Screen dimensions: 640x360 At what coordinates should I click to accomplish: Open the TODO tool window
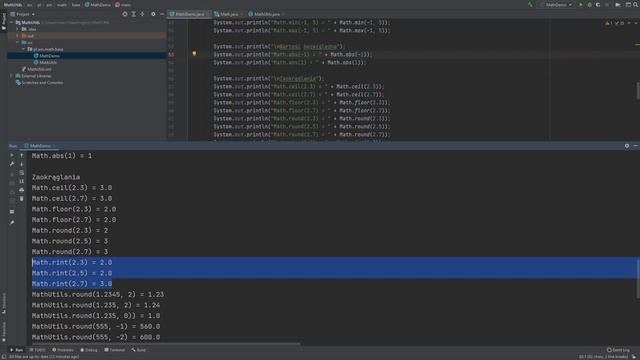[x=38, y=350]
